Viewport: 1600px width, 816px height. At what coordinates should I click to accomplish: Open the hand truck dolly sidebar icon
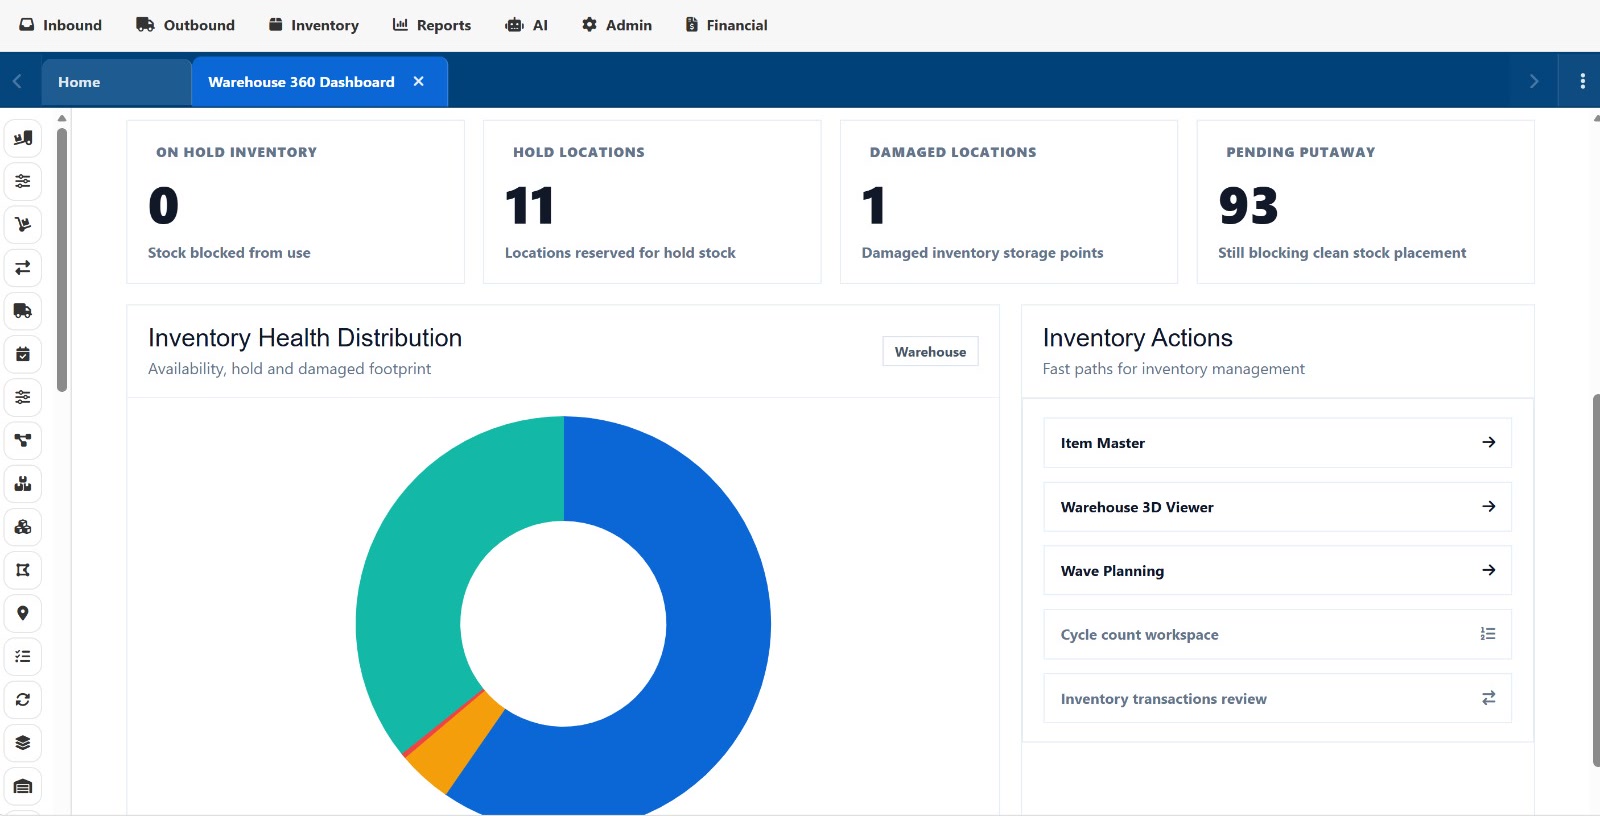coord(23,224)
